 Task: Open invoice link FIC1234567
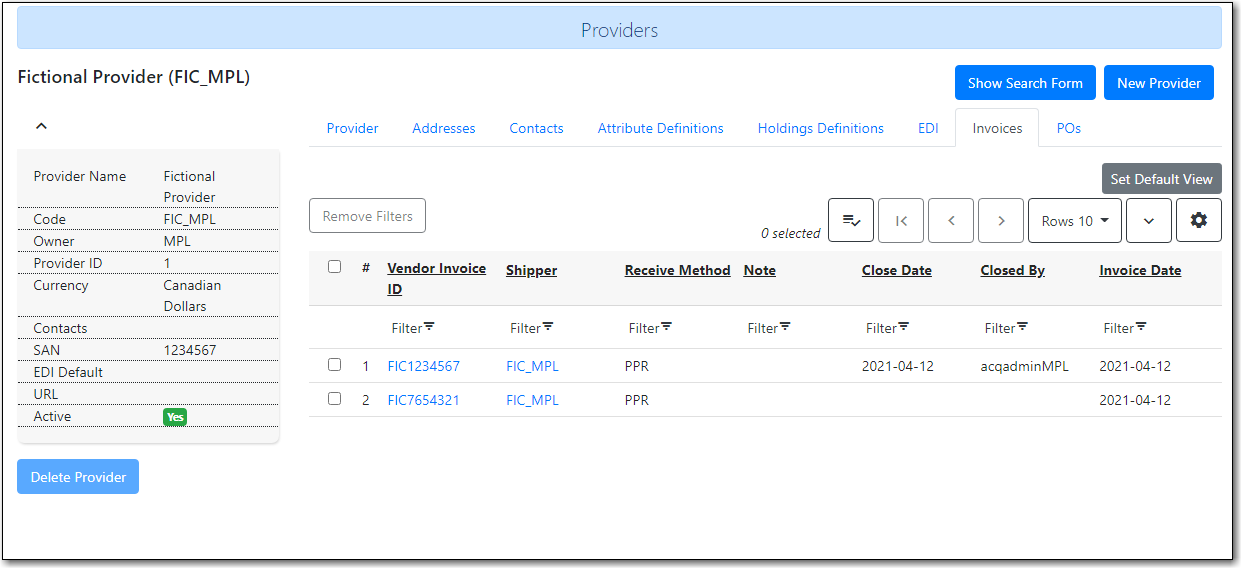pos(424,366)
